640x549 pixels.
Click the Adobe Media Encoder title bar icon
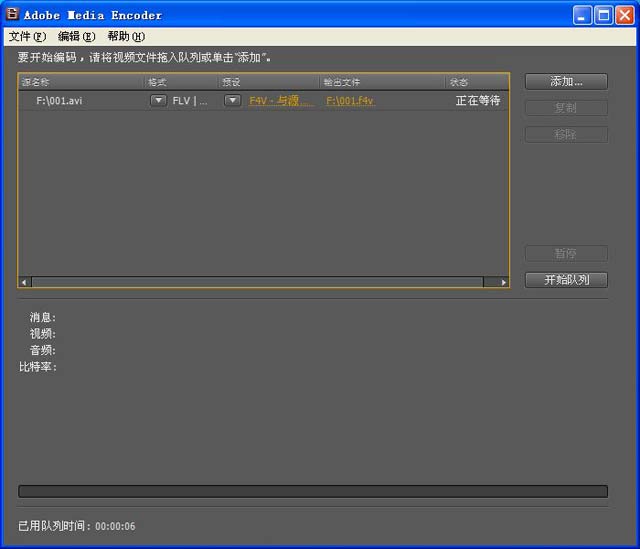coord(12,15)
